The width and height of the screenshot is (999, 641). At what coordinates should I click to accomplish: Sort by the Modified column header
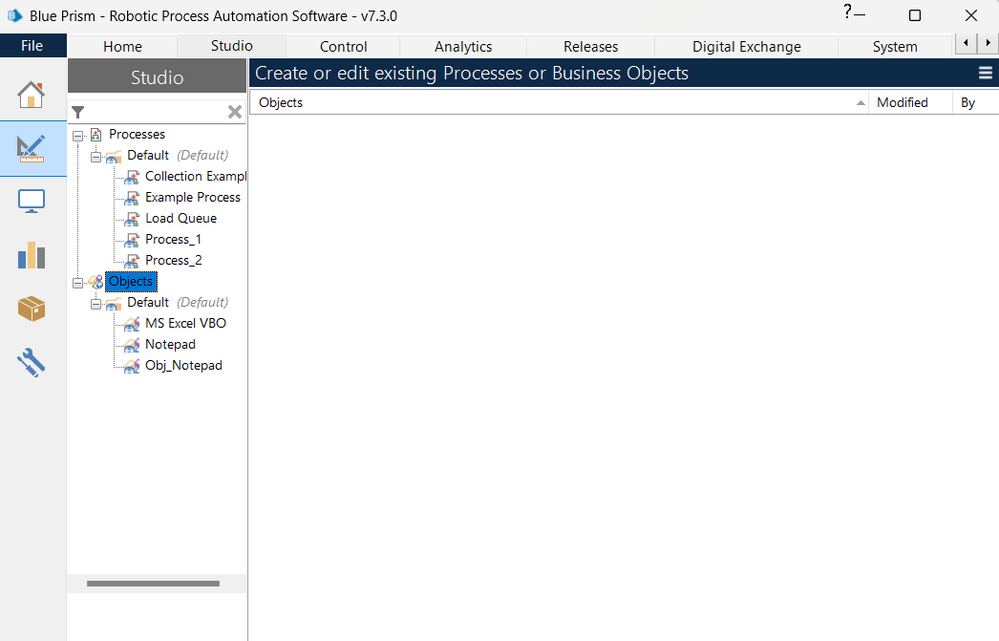[910, 103]
